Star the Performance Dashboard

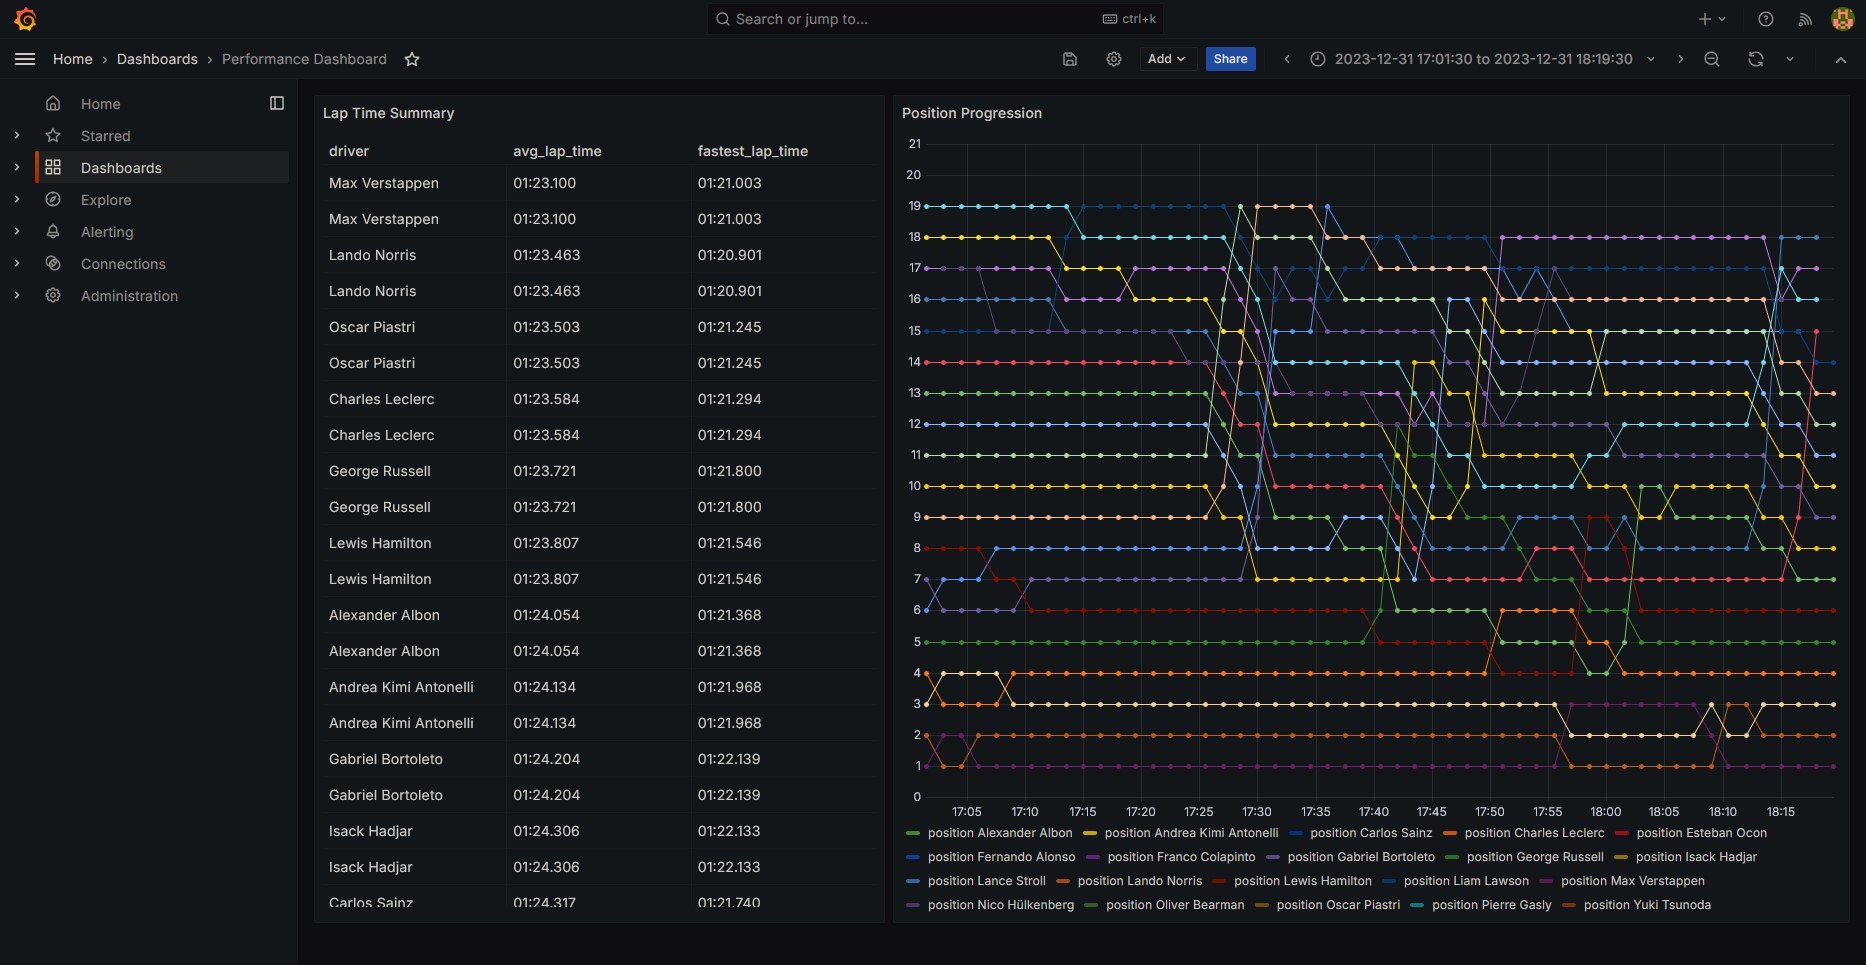pyautogui.click(x=411, y=59)
